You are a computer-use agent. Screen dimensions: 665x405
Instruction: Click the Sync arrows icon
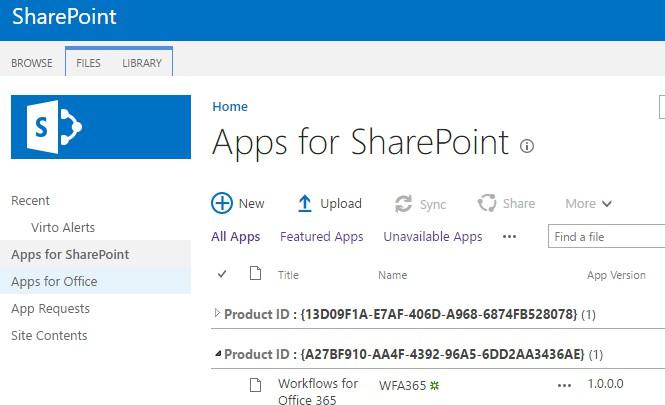(403, 204)
